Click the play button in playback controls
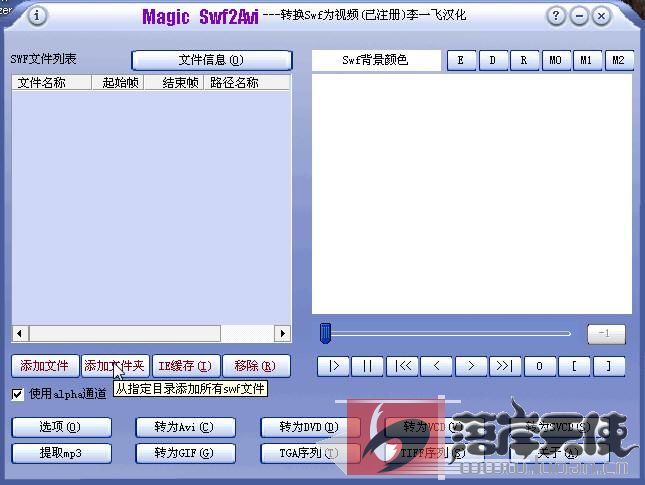The image size is (645, 485). pyautogui.click(x=334, y=366)
